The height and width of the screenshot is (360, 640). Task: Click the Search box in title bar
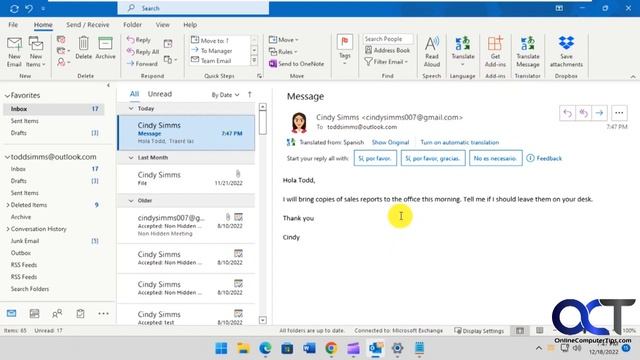(x=193, y=8)
